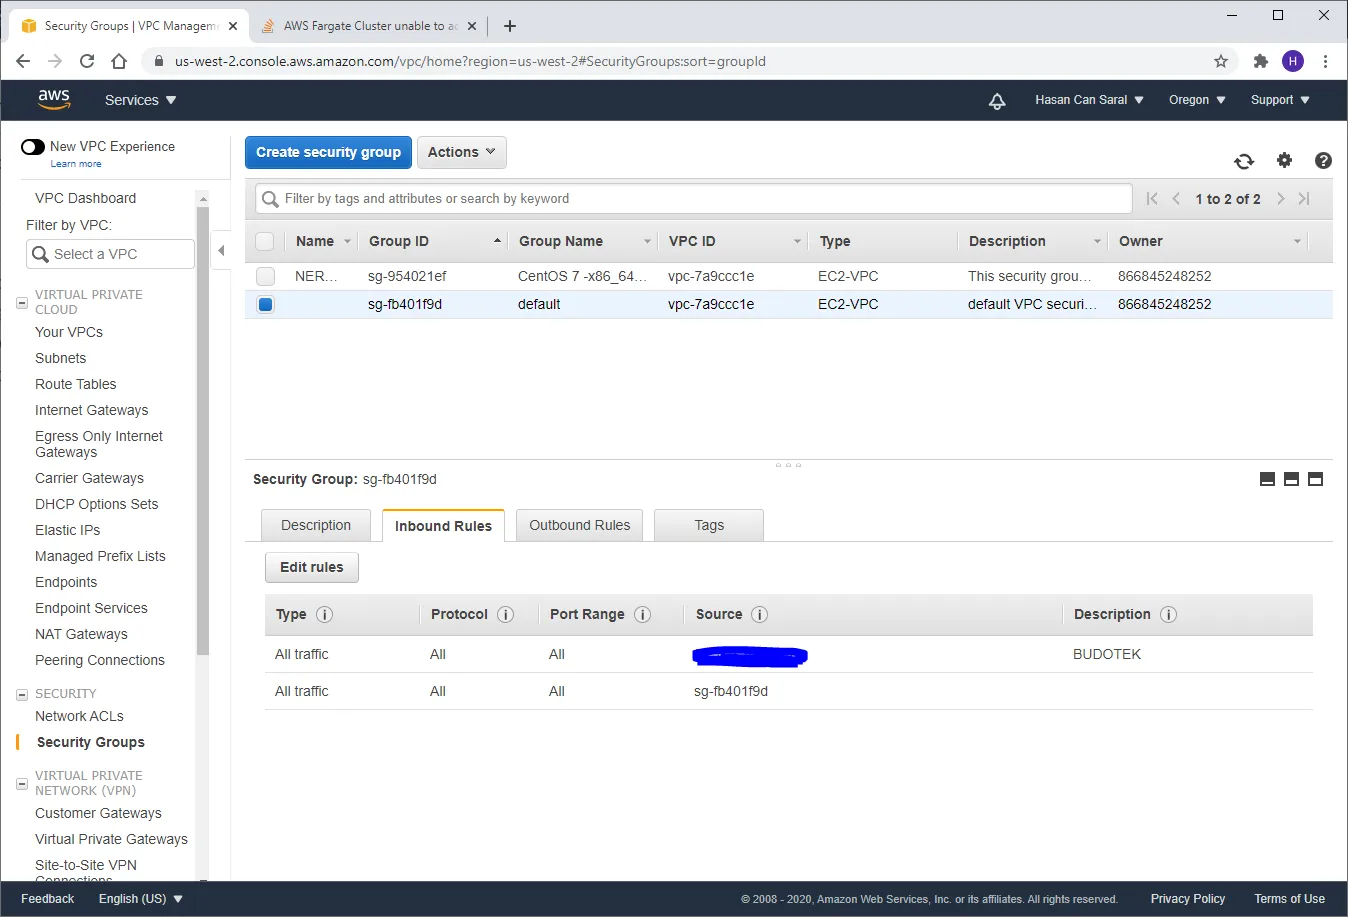The width and height of the screenshot is (1348, 917).
Task: Click the AWS logo home icon
Action: [x=54, y=100]
